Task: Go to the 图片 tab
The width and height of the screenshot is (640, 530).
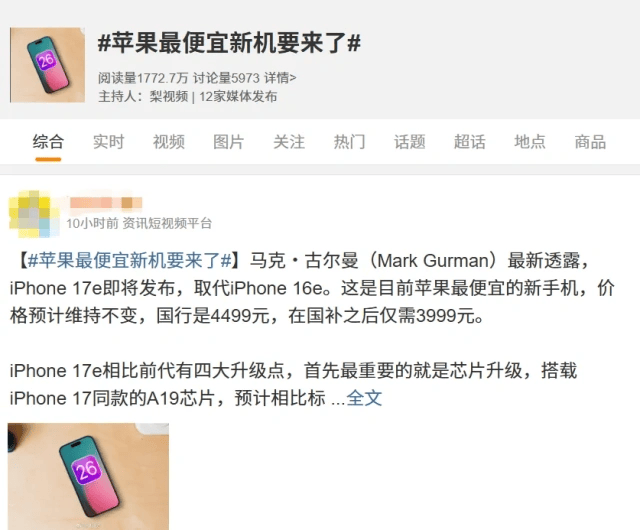Action: 229,142
